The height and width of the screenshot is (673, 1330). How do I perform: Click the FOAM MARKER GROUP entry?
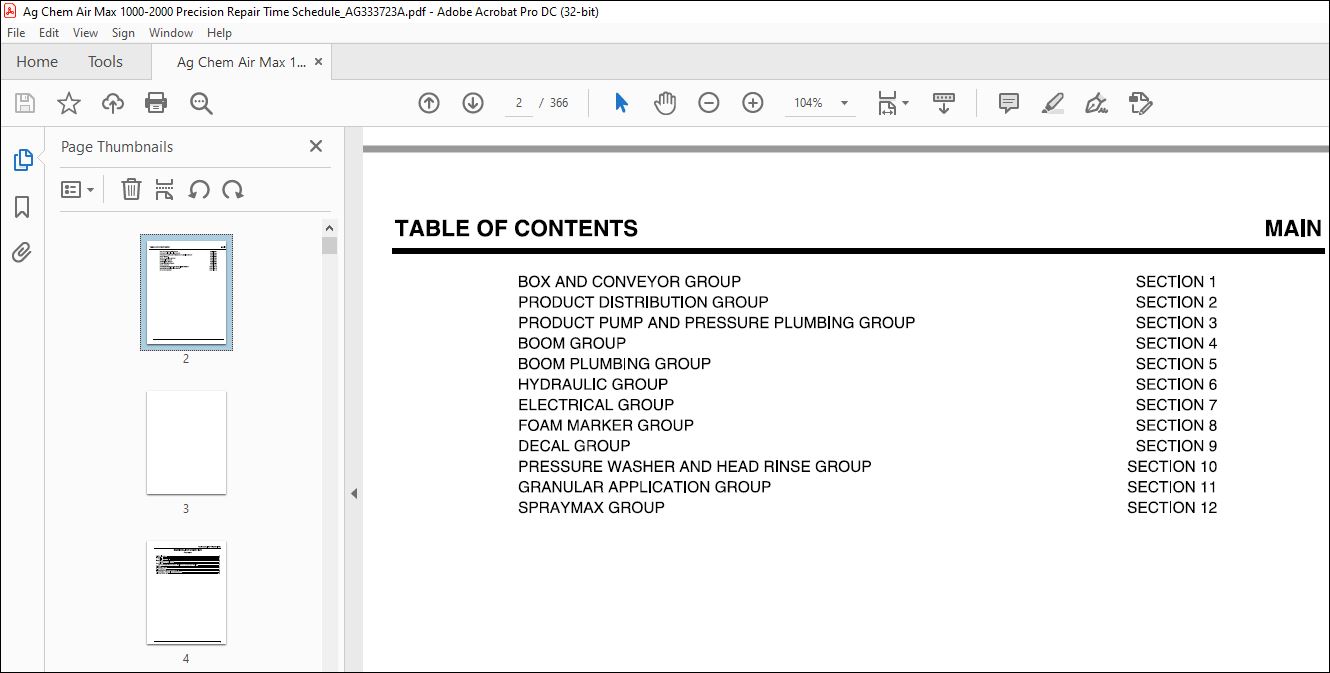[606, 425]
